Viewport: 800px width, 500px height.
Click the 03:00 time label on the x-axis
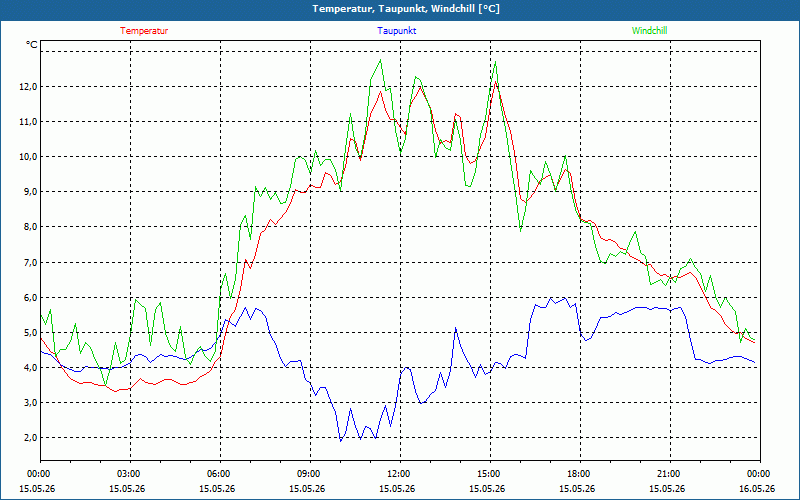130,474
